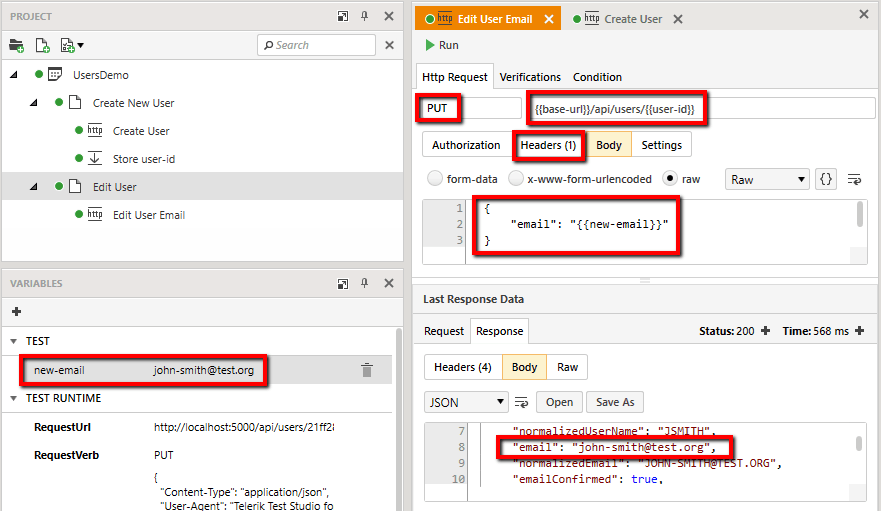Select Edit User Email tree item
The width and height of the screenshot is (881, 511).
(148, 215)
